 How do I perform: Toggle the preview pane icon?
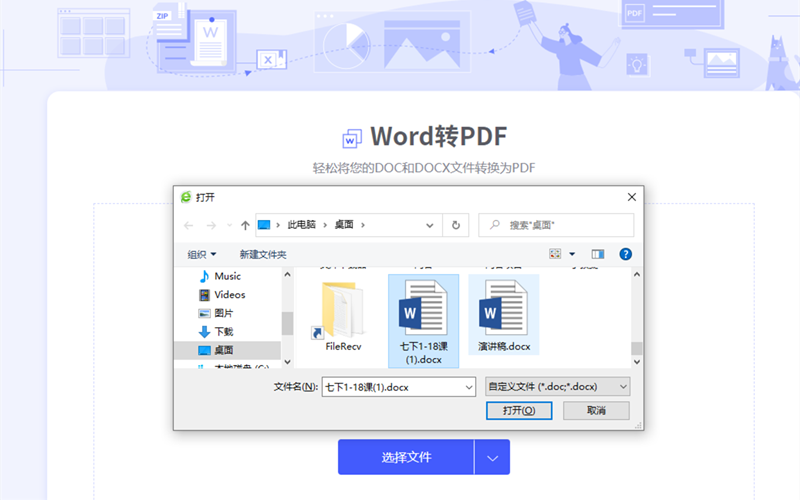click(598, 255)
